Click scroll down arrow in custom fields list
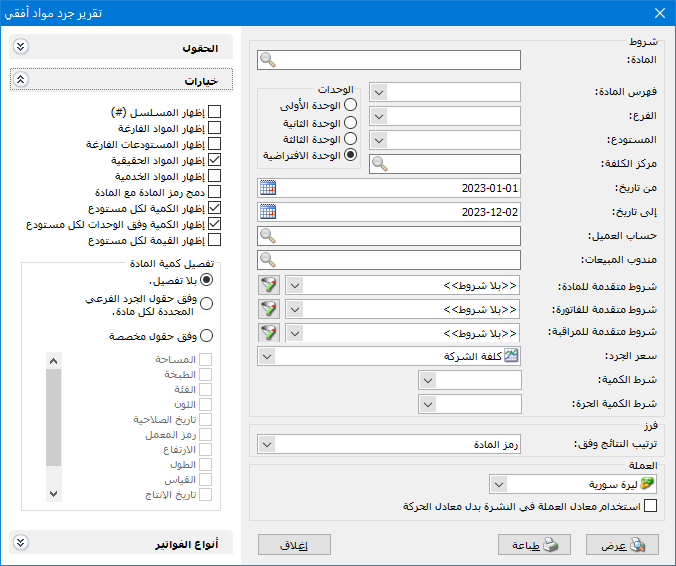This screenshot has width=676, height=566. 53,494
